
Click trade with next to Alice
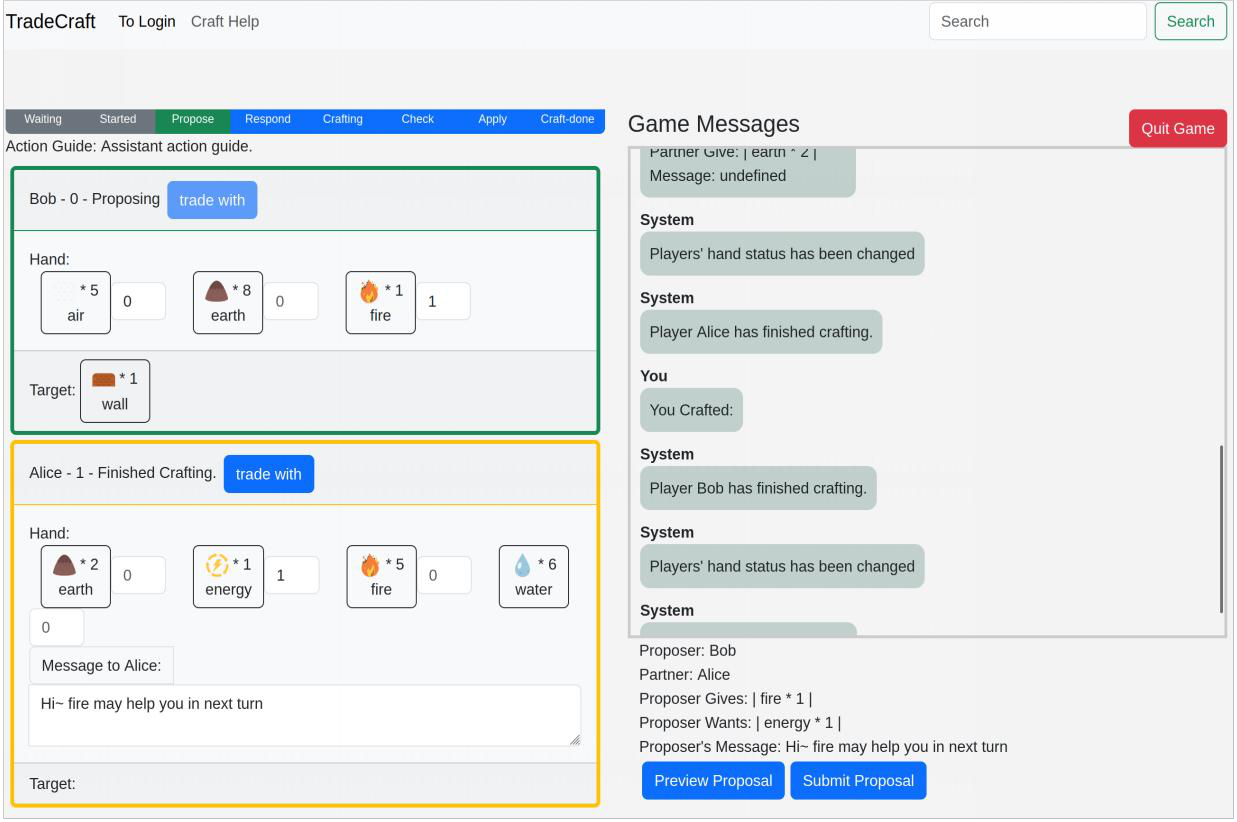coord(269,473)
